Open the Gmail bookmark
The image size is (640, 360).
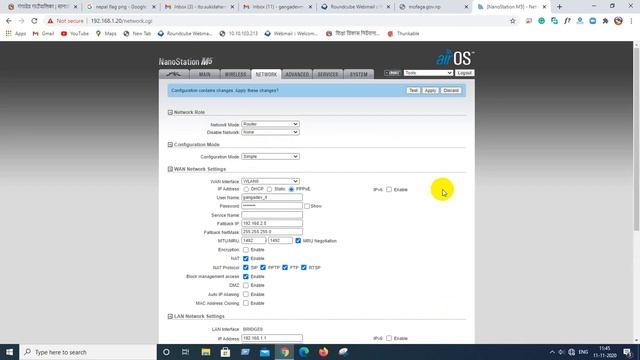coord(43,33)
